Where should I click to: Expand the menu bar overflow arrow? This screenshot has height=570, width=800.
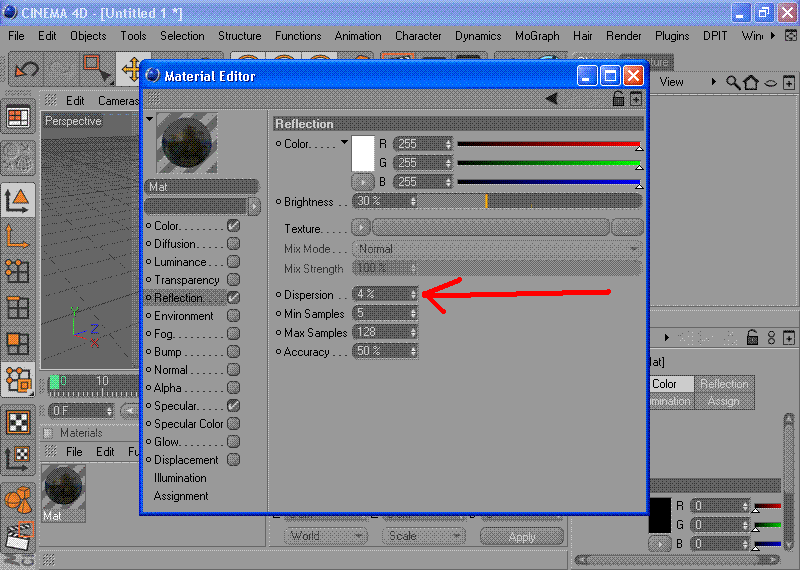(772, 36)
